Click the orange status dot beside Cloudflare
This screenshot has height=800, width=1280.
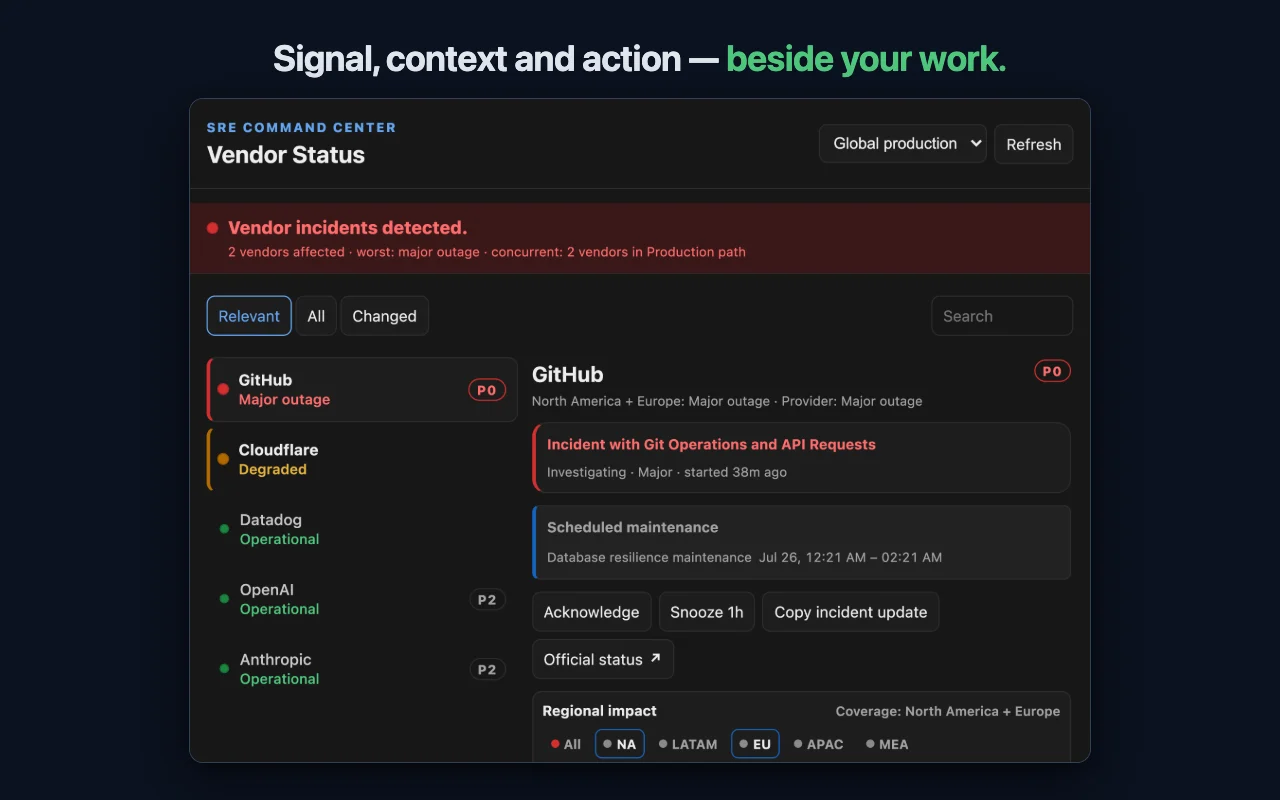point(223,459)
